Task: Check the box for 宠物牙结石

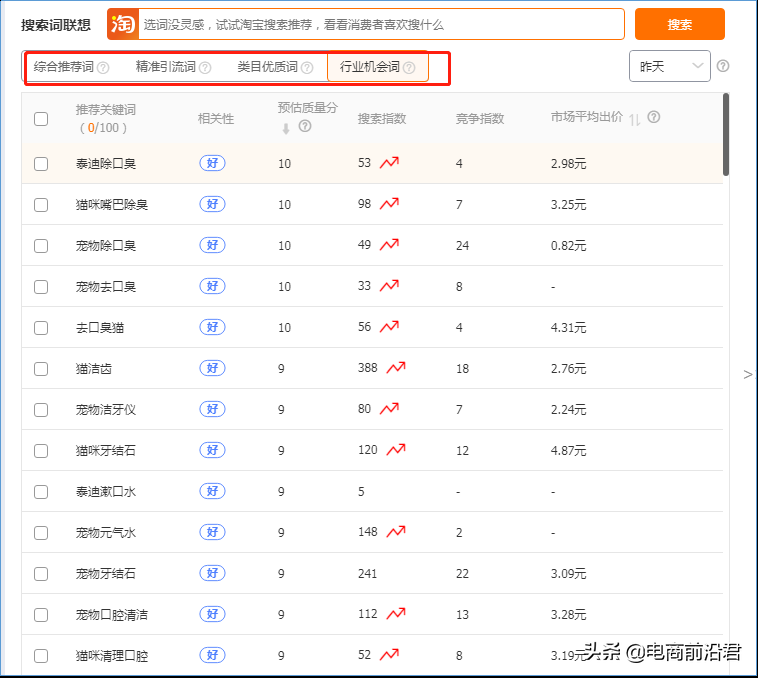Action: pos(41,574)
